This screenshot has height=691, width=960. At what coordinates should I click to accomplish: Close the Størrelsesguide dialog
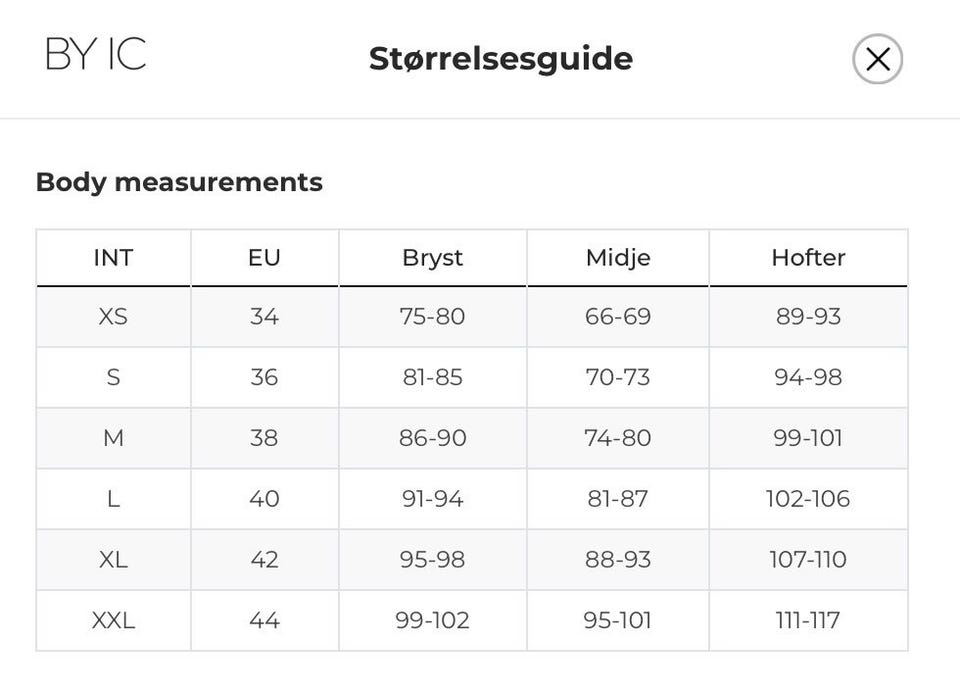tap(877, 59)
